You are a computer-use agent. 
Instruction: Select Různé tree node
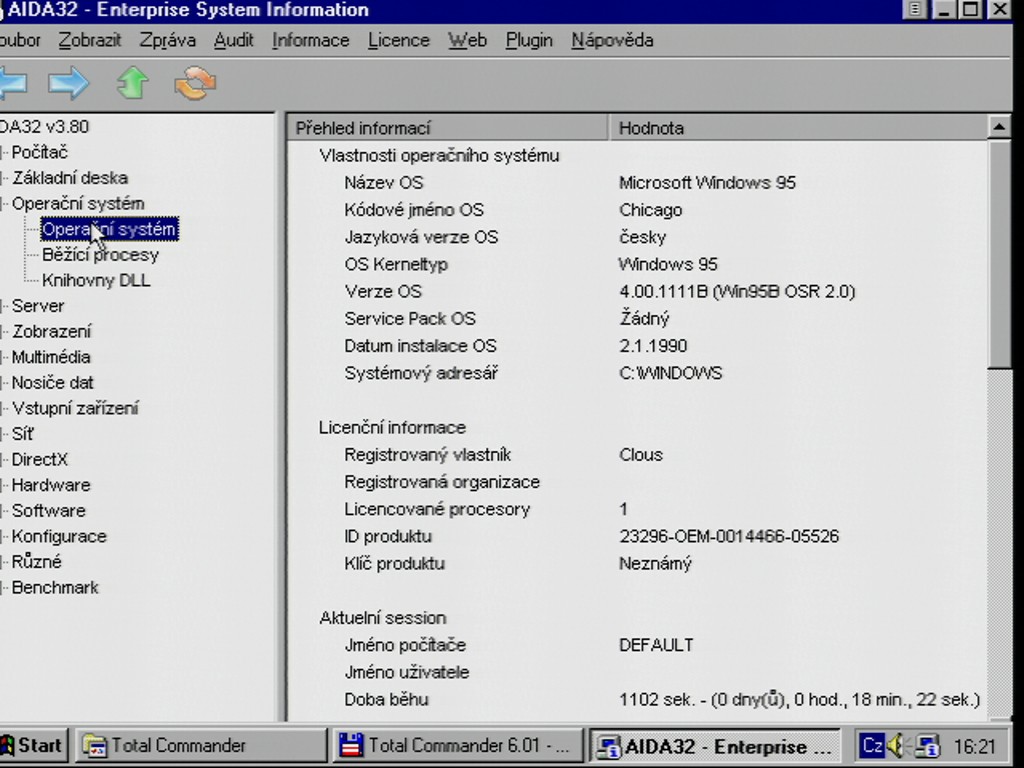pyautogui.click(x=37, y=562)
